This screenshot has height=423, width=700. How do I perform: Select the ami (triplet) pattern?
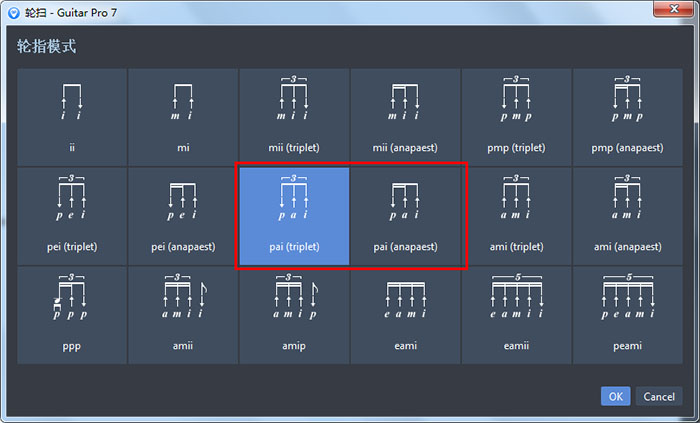point(517,215)
